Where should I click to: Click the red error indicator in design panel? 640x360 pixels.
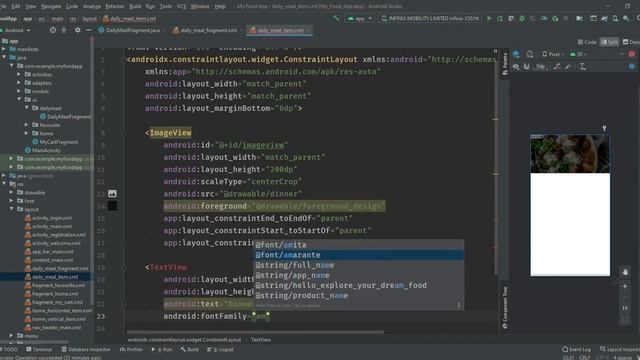pyautogui.click(x=632, y=54)
